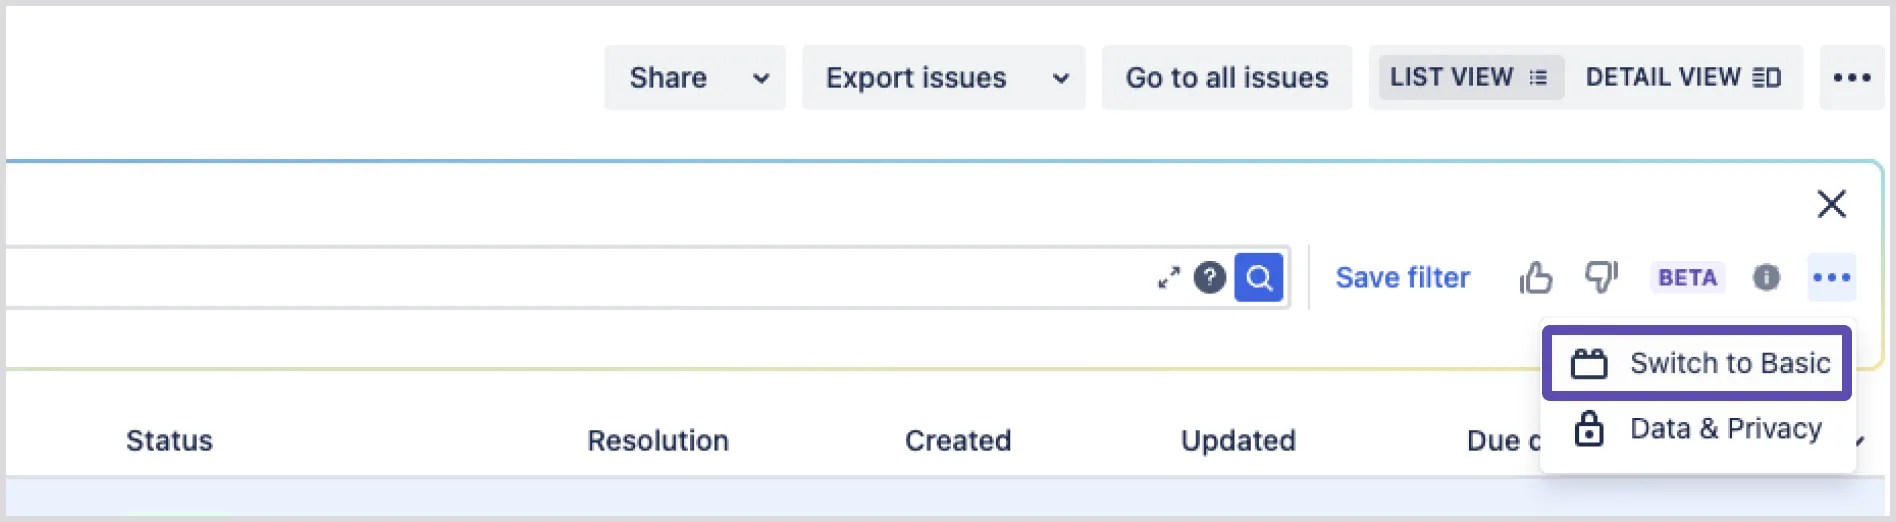Open the Export issues dropdown
Viewport: 1896px width, 522px height.
[x=943, y=77]
